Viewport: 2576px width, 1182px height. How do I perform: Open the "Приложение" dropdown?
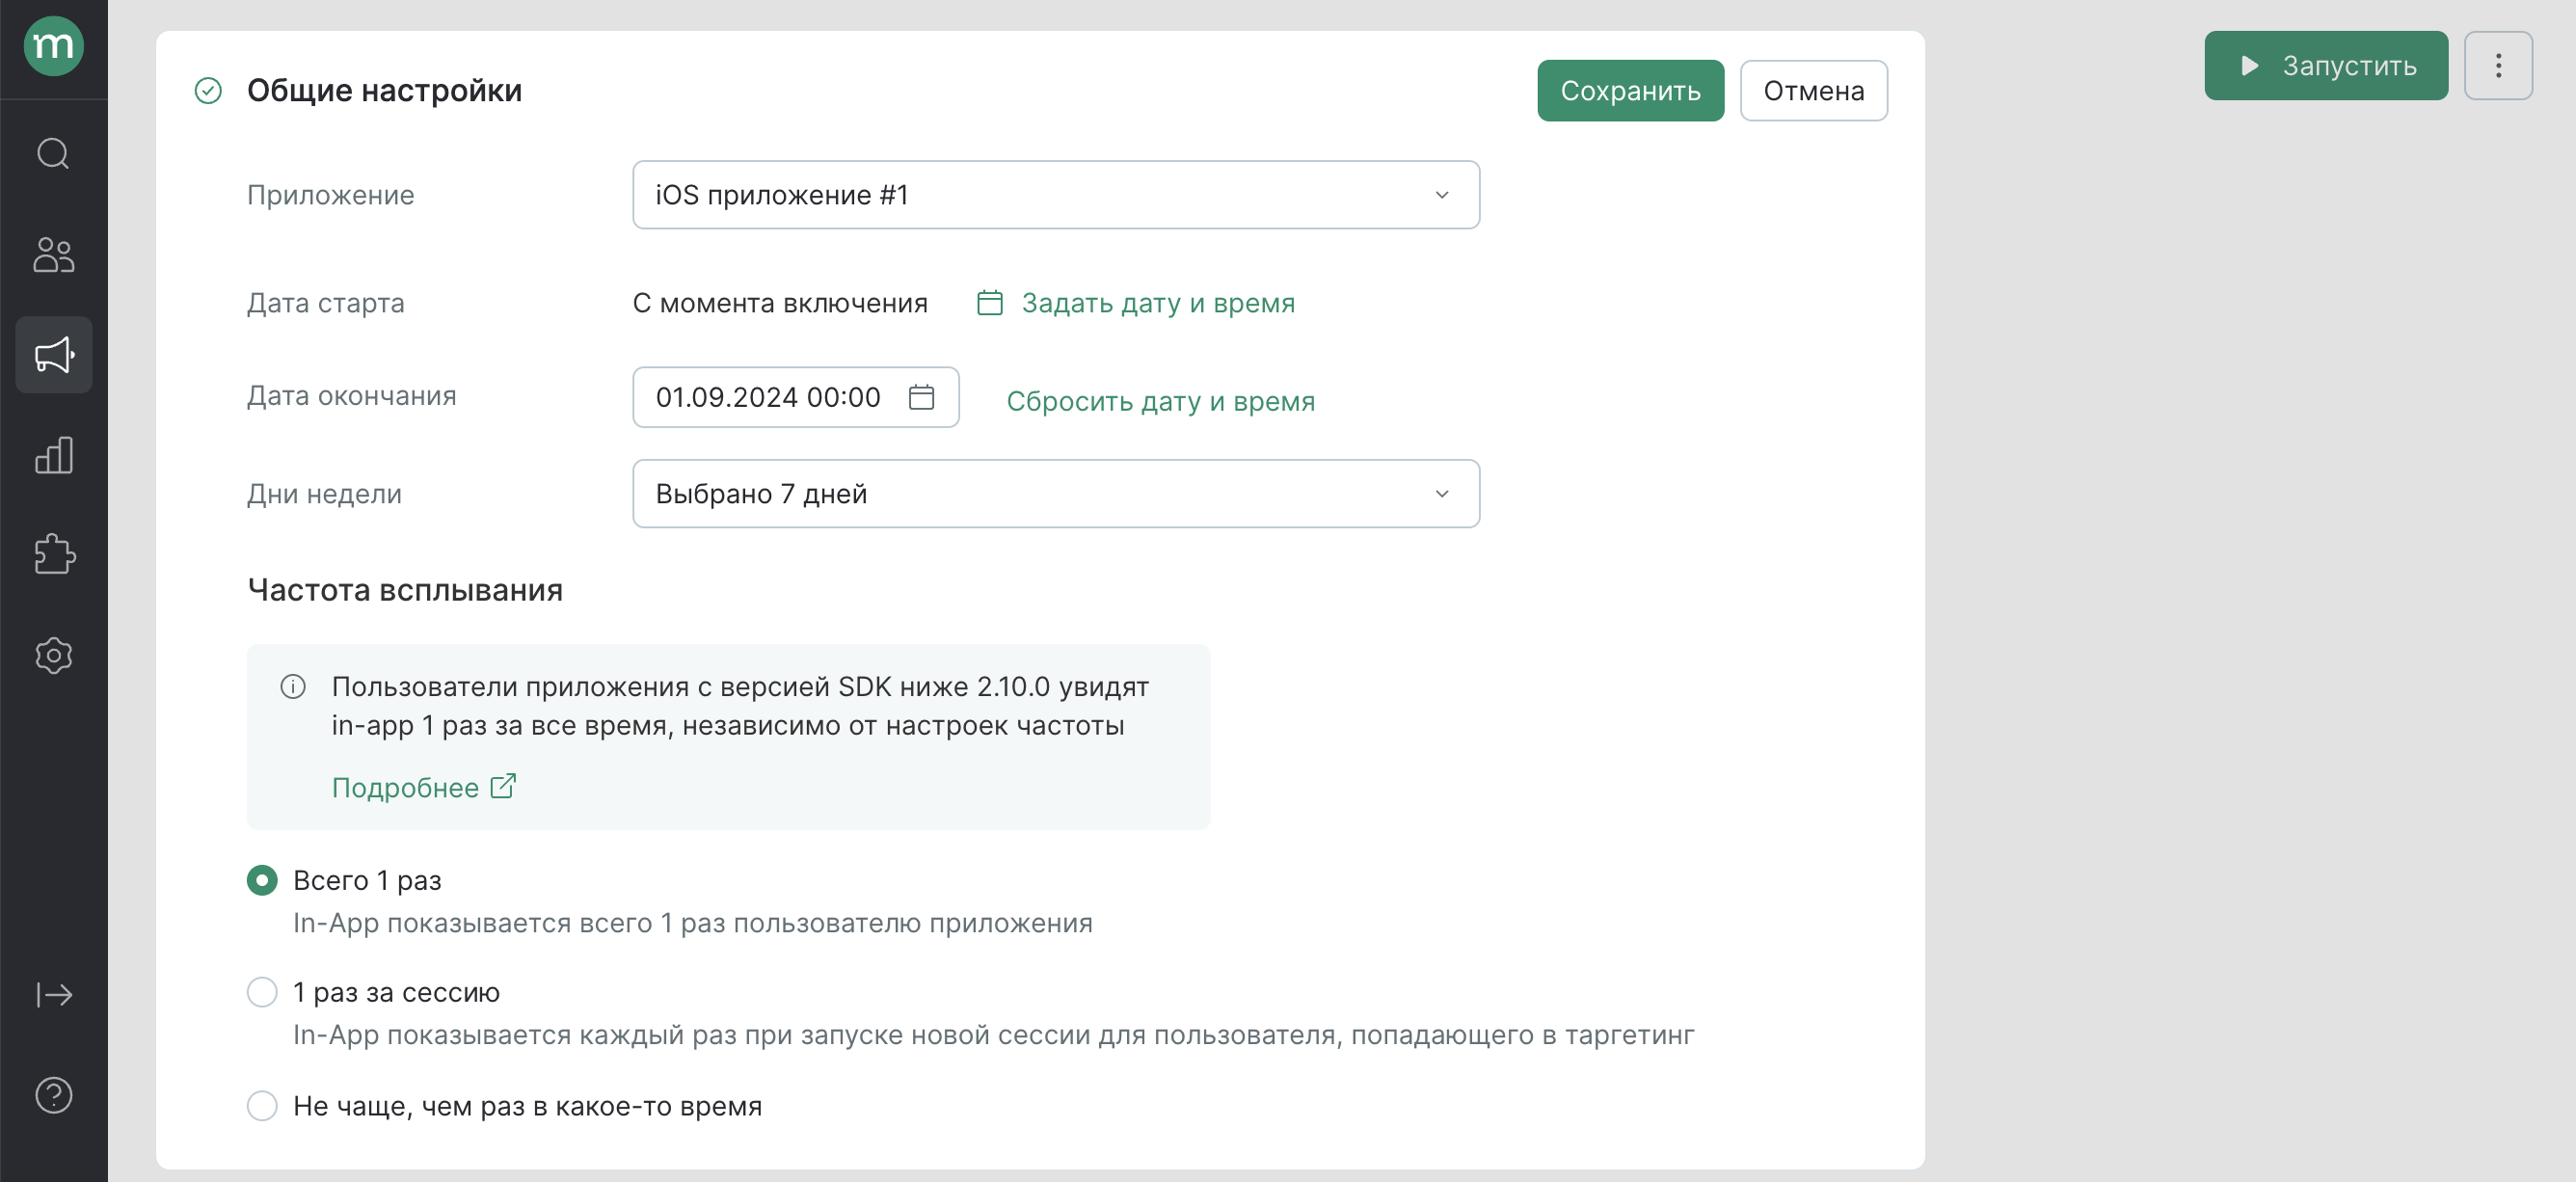tap(1056, 195)
